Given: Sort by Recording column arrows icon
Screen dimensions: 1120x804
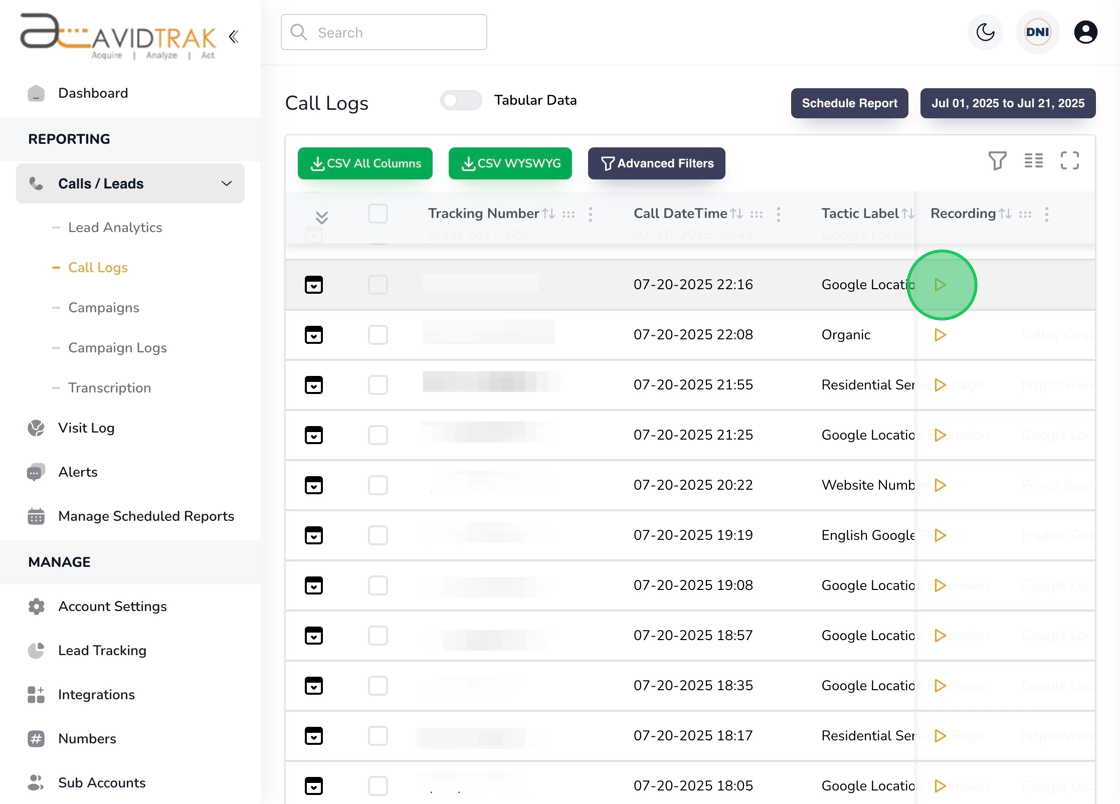Looking at the screenshot, I should click(x=1005, y=213).
